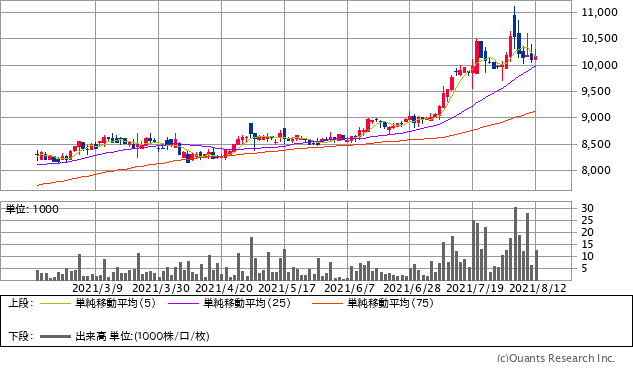Viewport: 633px width, 374px height.
Task: Click the 上段: legend label
Action: click(20, 303)
